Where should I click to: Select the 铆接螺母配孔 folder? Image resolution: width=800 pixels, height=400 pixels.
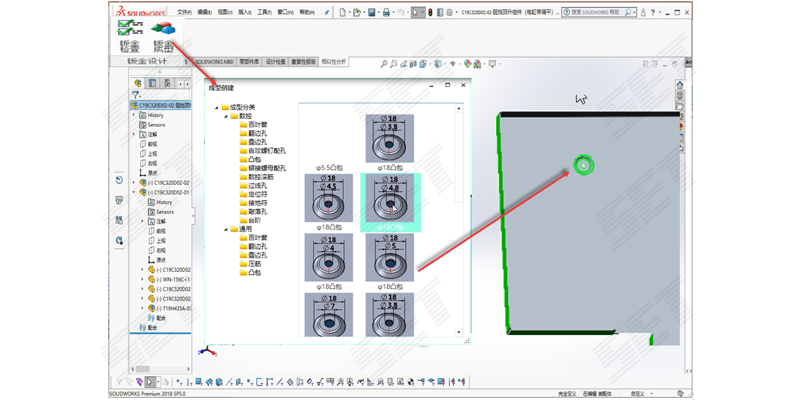point(263,168)
